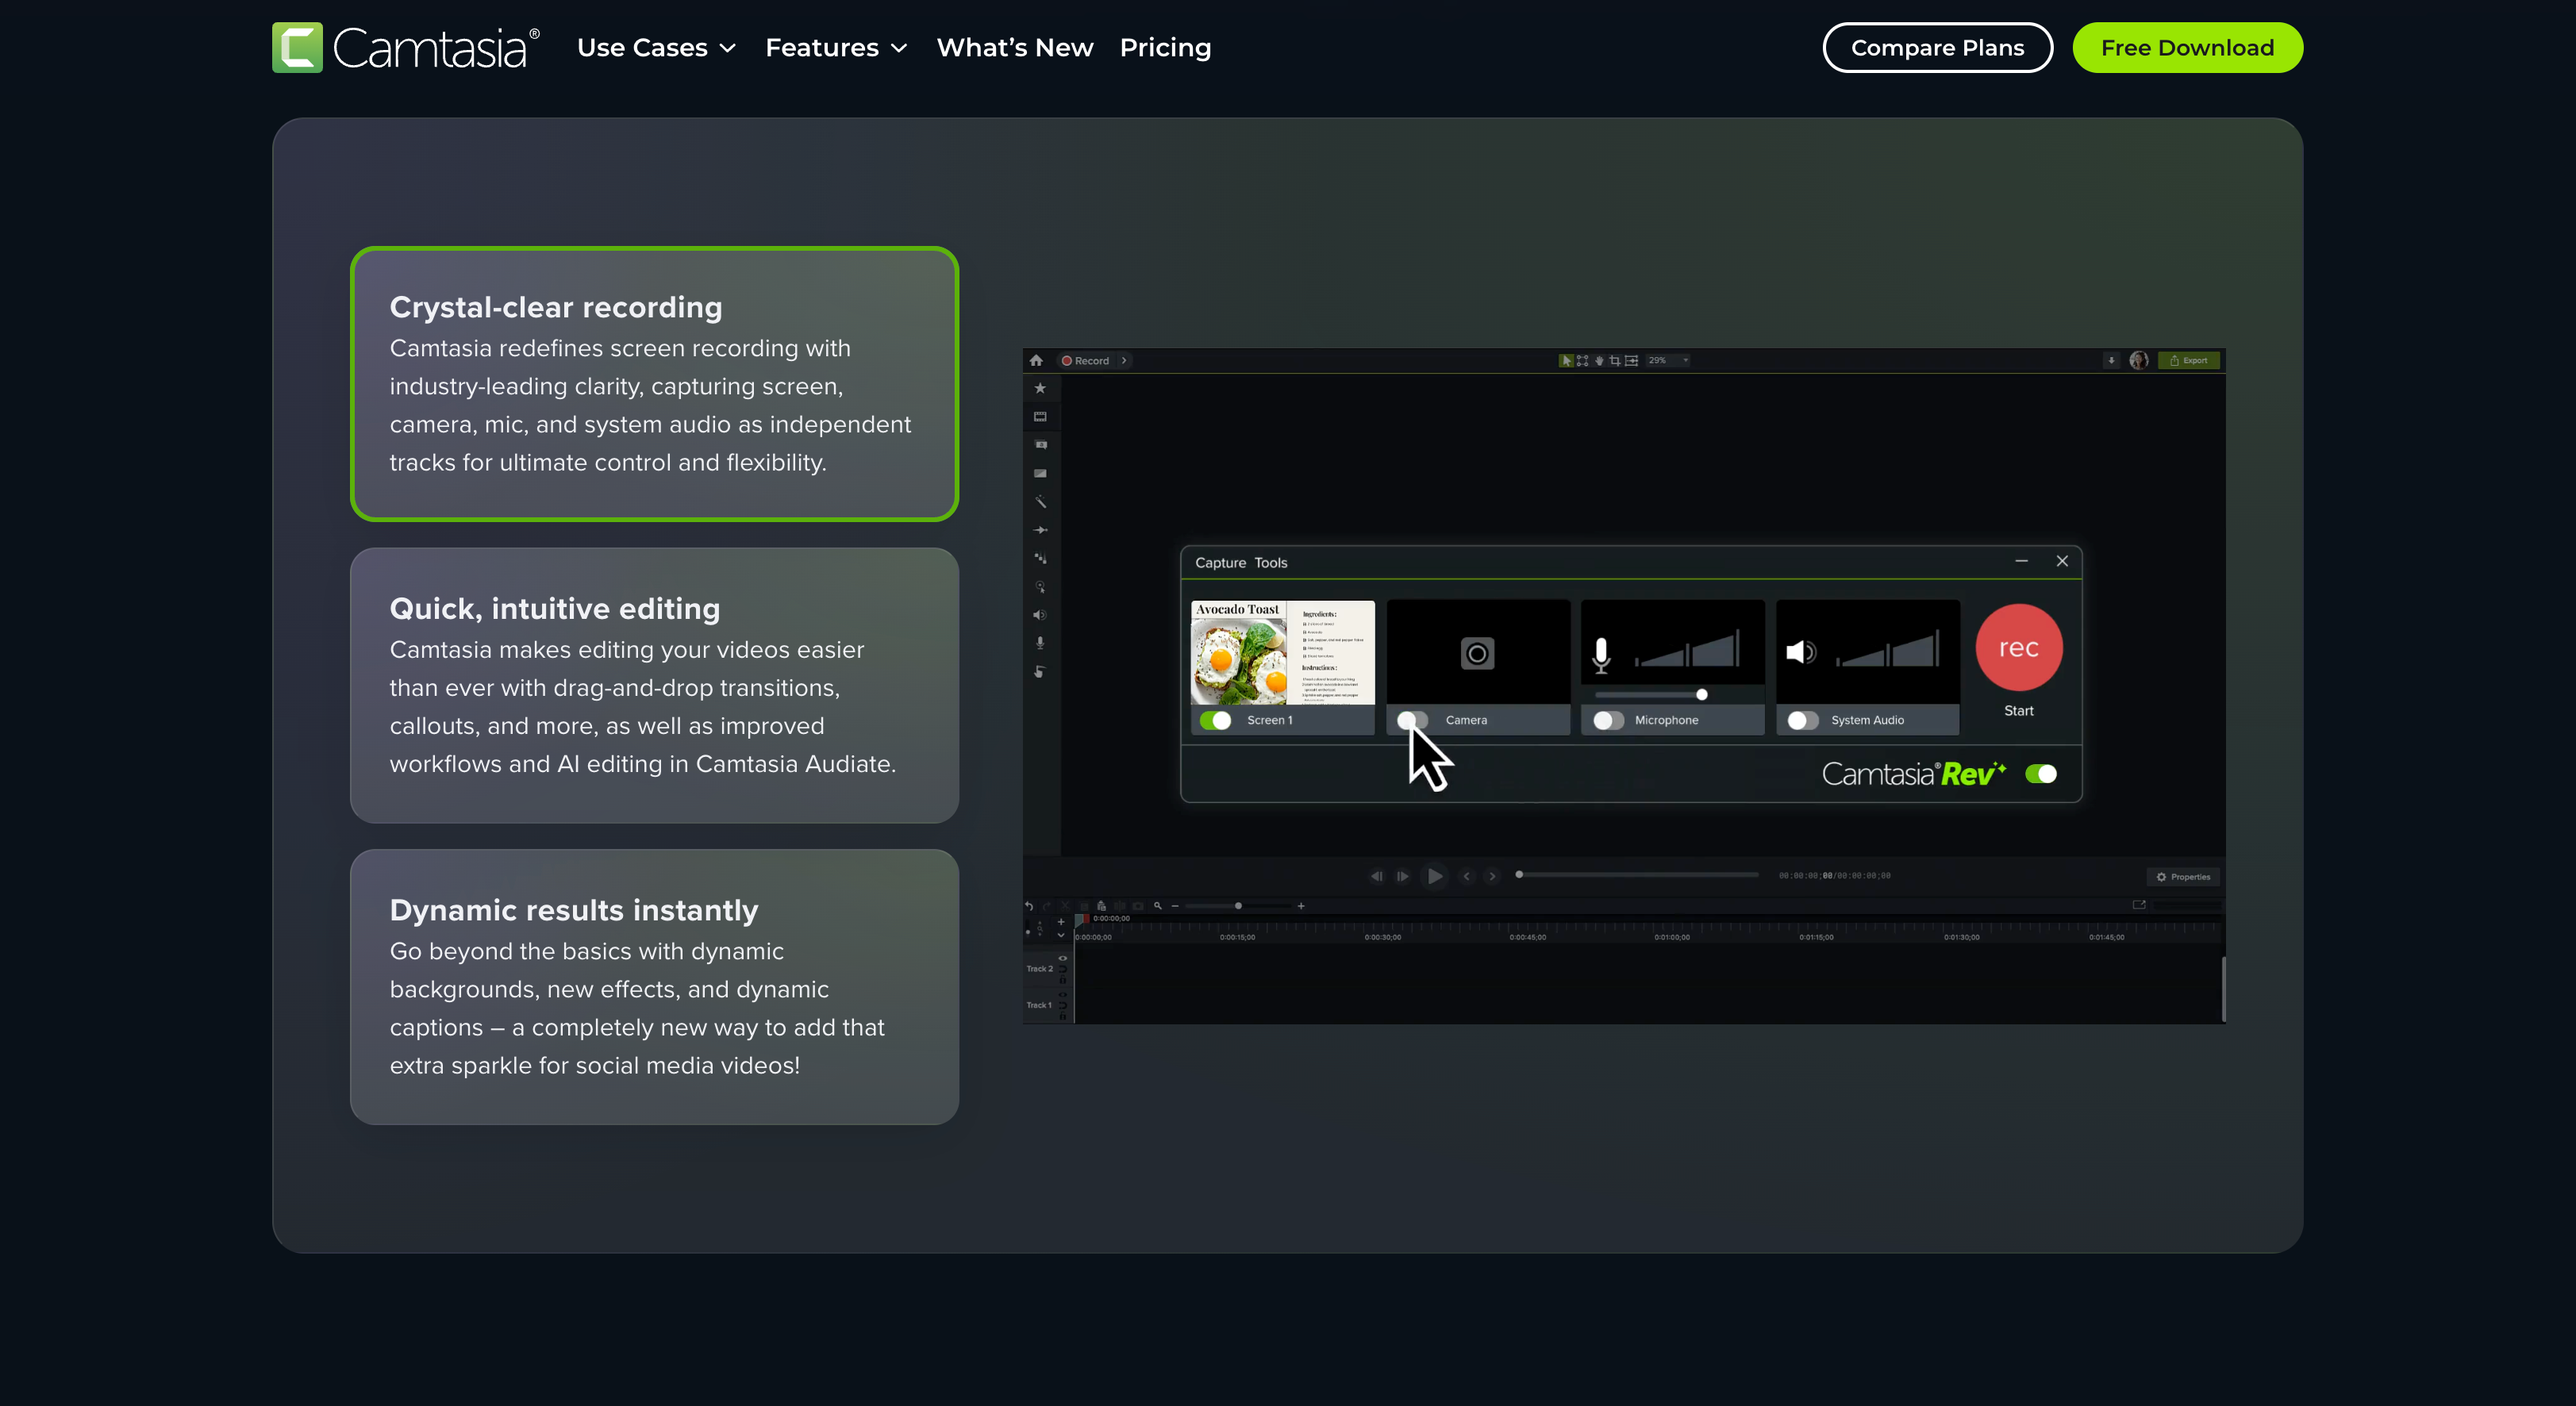Toggle Track 1 visibility eye icon
Viewport: 2576px width, 1406px height.
[x=1063, y=995]
